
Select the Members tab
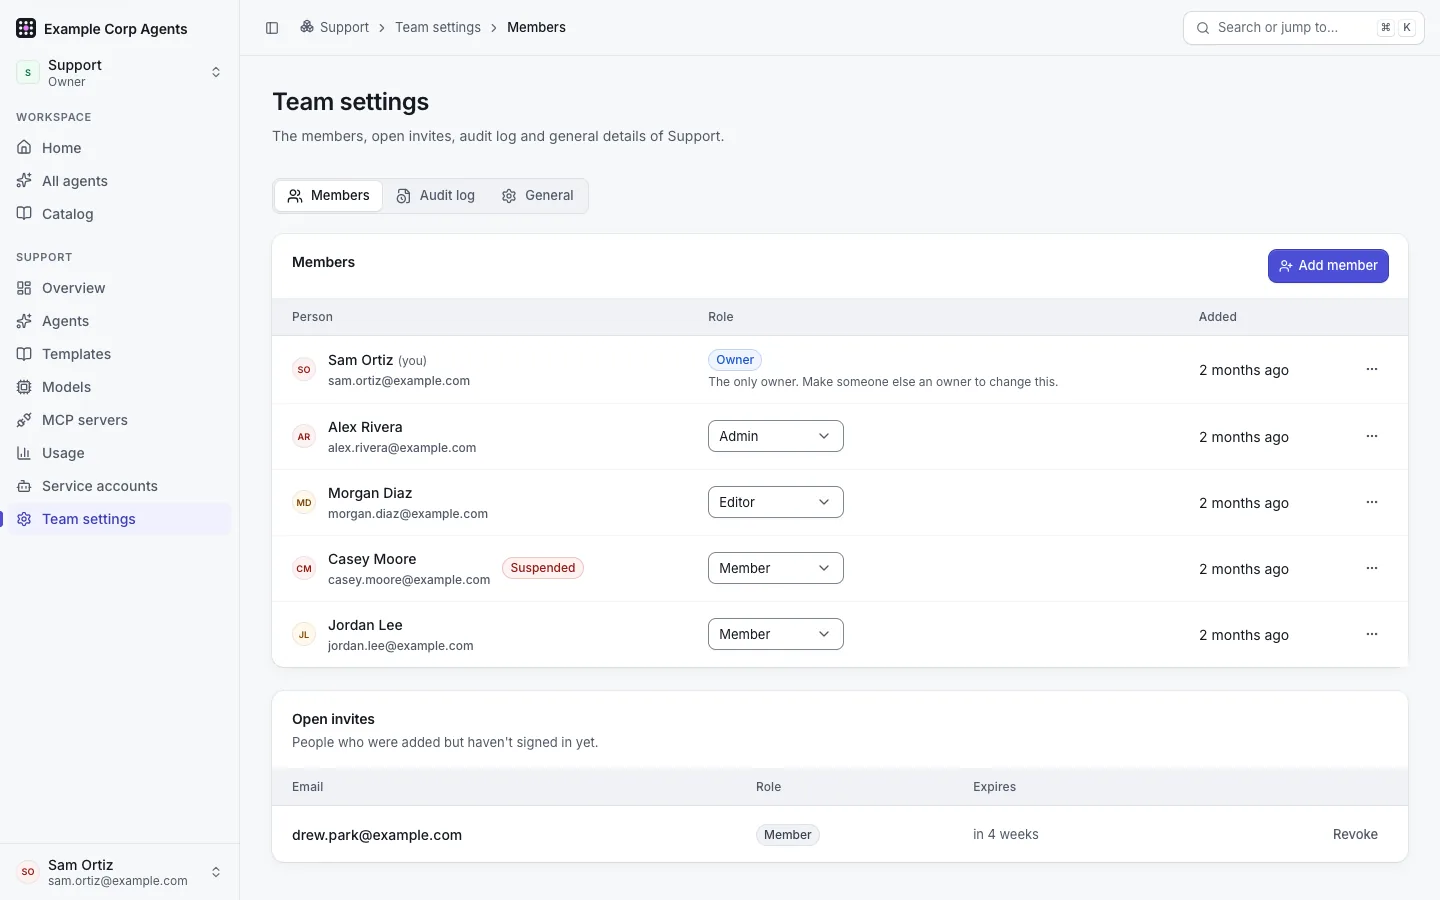(328, 196)
